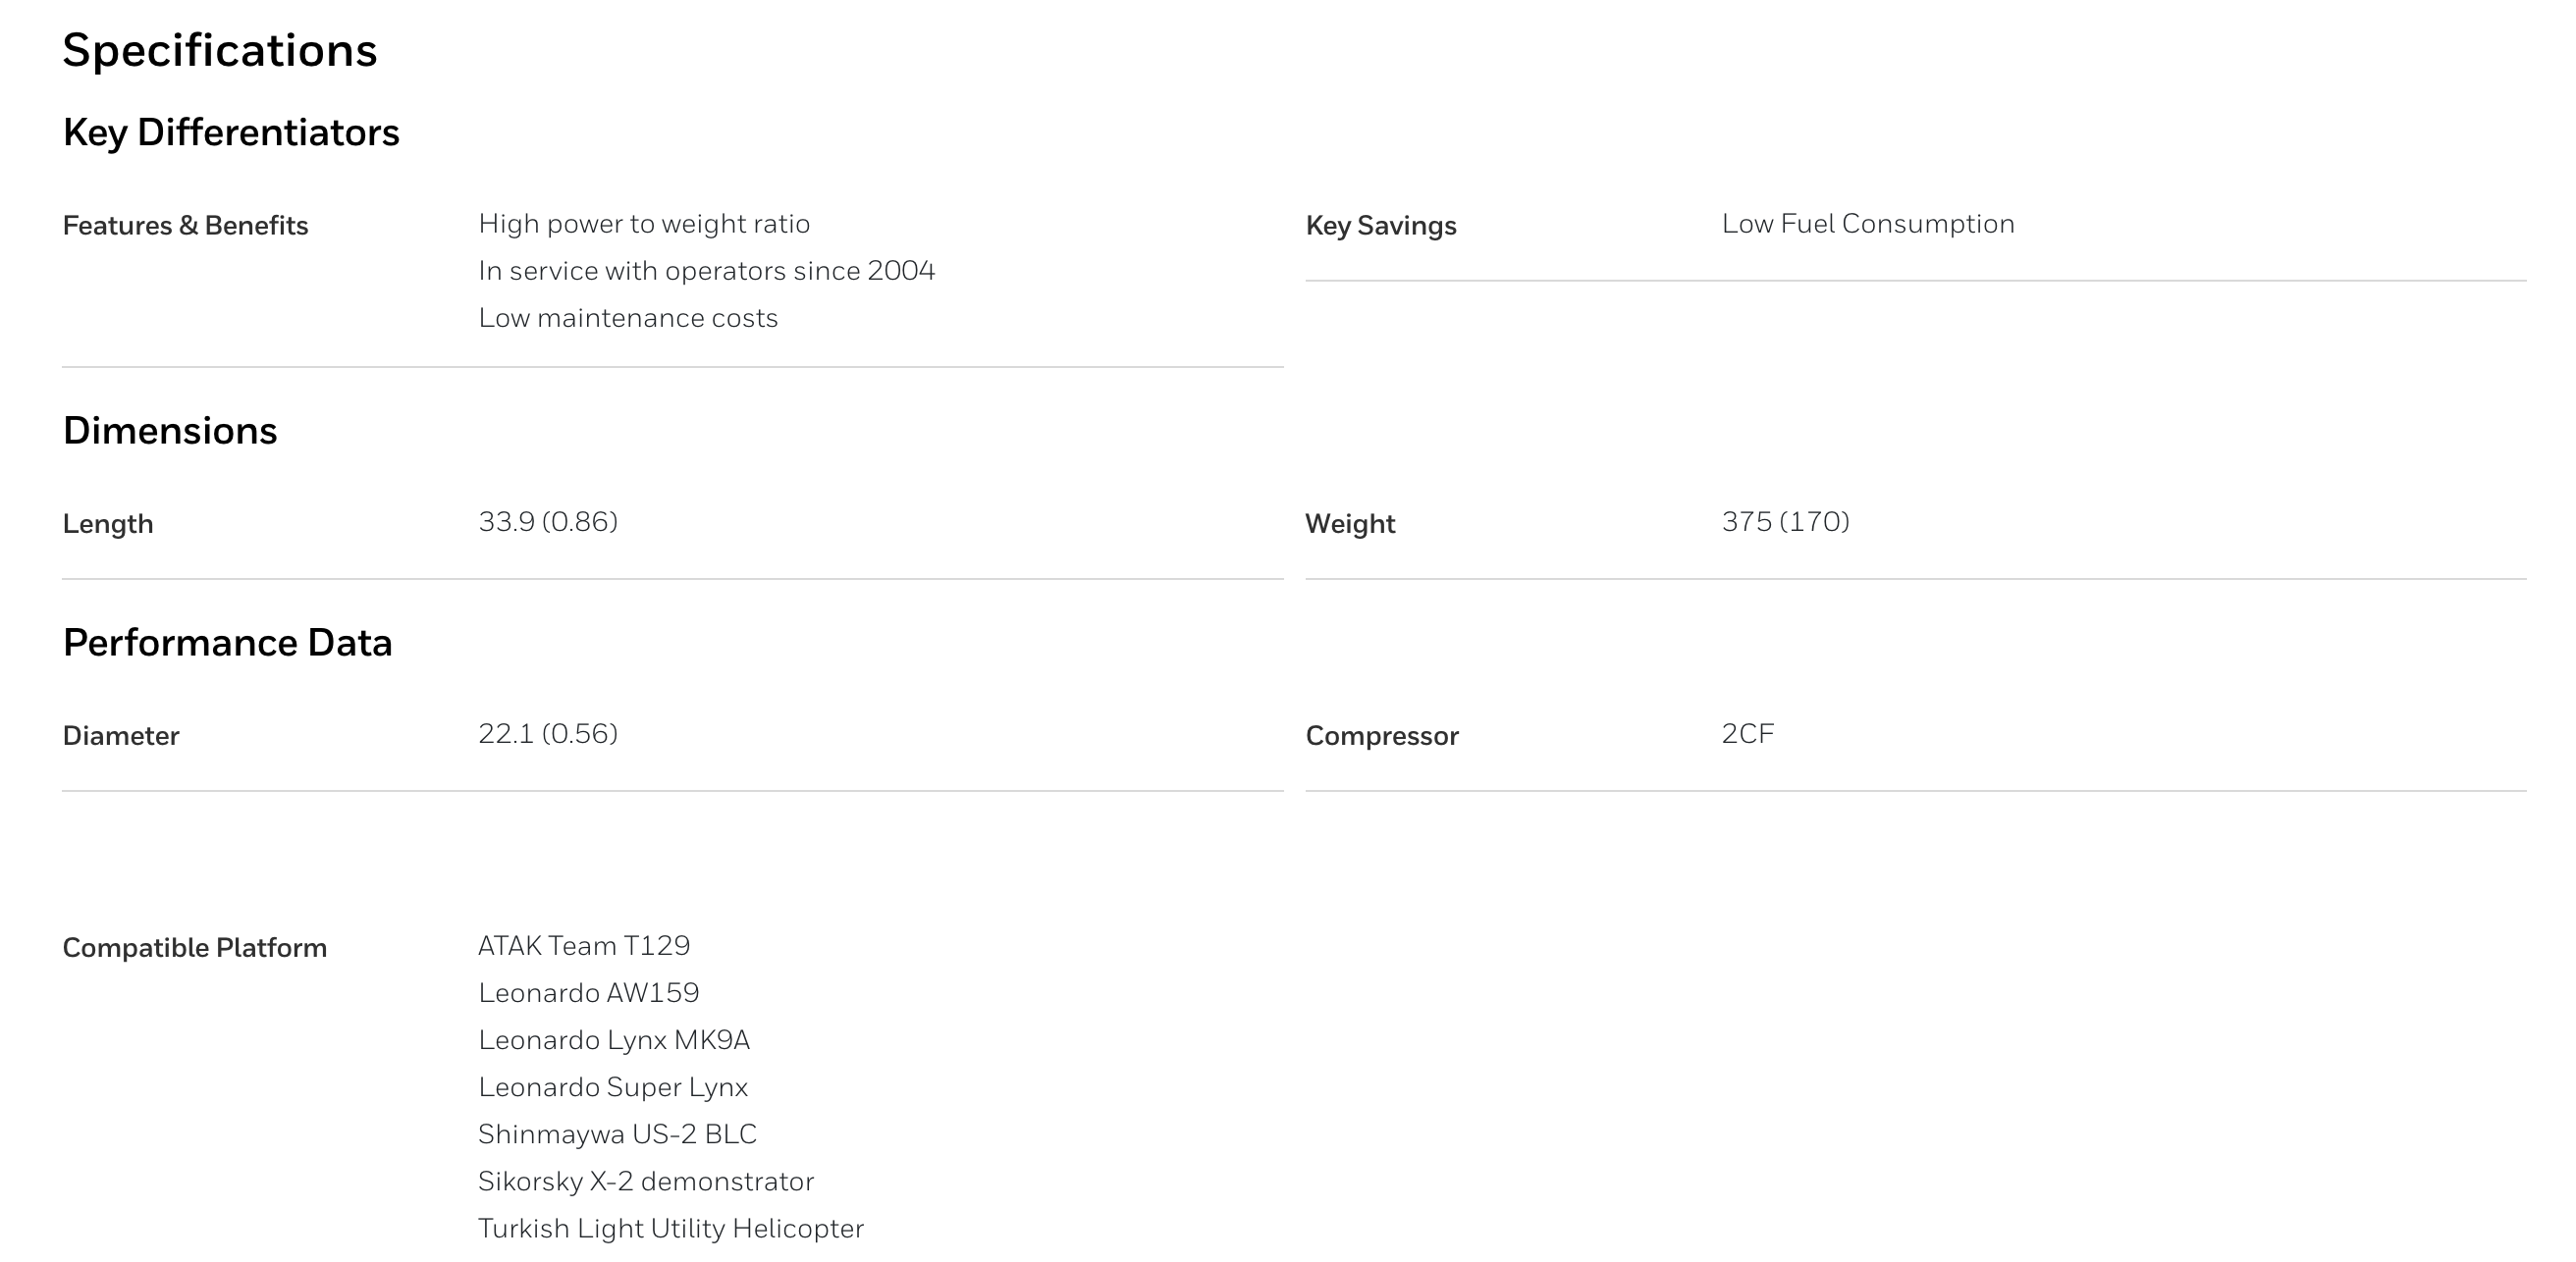Screen dimensions: 2576x1262
Task: Select the ATAK Team T129 entry
Action: pos(584,946)
